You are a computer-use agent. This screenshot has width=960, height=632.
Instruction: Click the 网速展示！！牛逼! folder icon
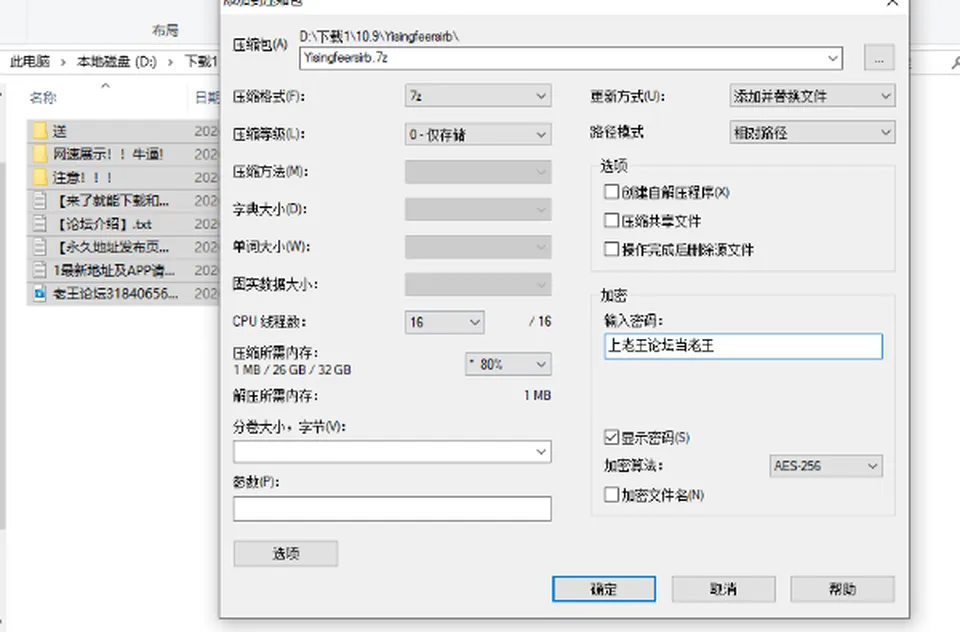[x=40, y=154]
